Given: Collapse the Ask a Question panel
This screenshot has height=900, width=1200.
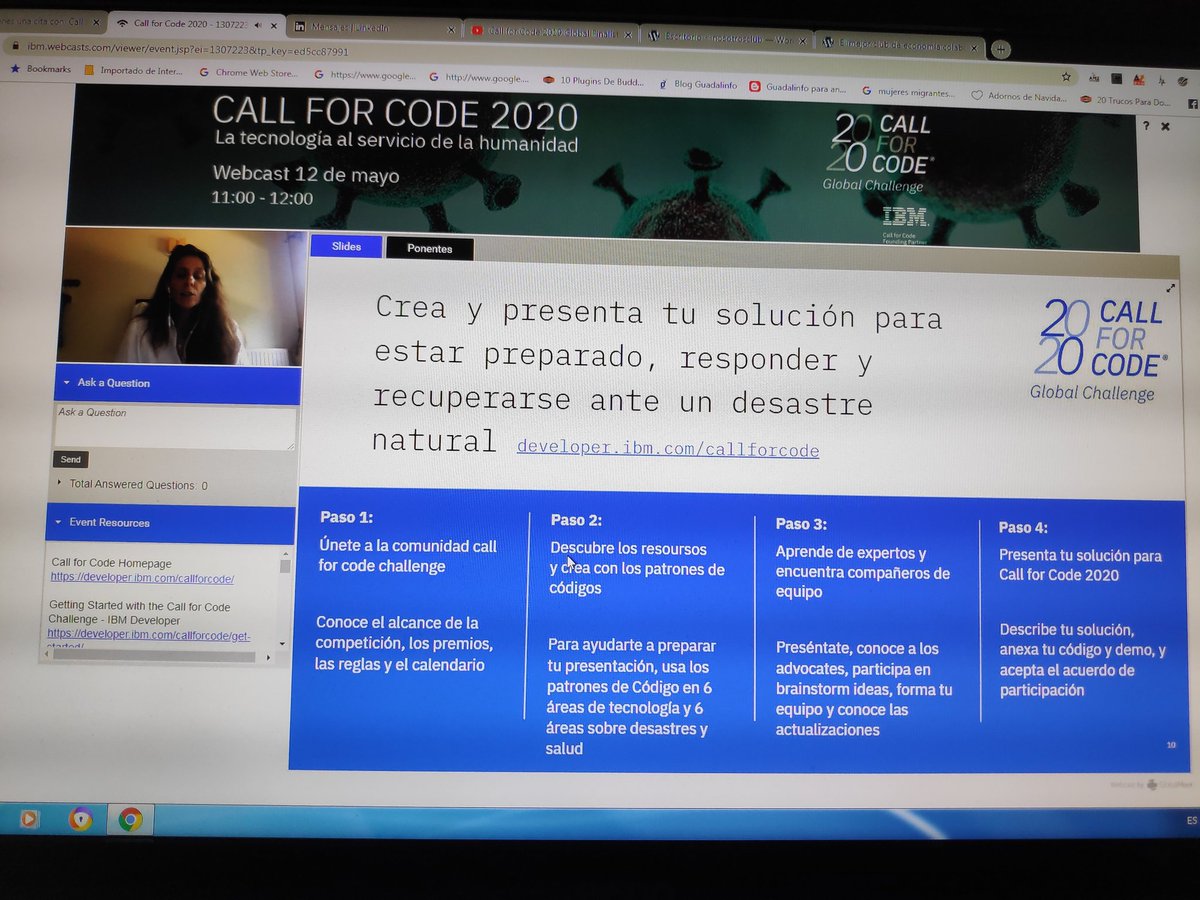Looking at the screenshot, I should click(x=67, y=383).
